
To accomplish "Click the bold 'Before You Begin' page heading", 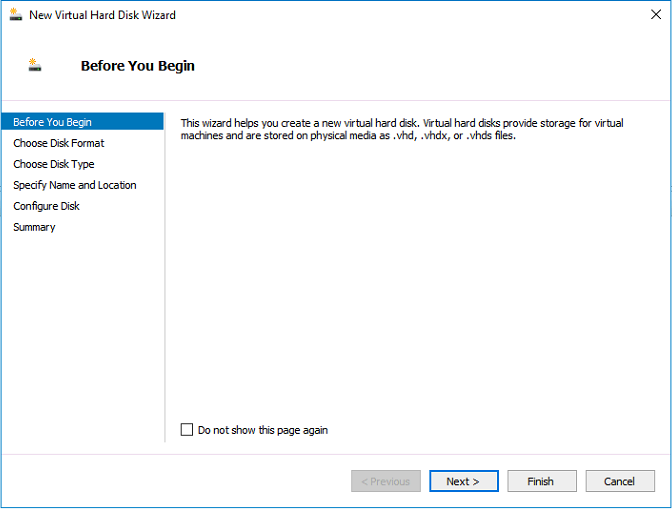I will click(138, 66).
